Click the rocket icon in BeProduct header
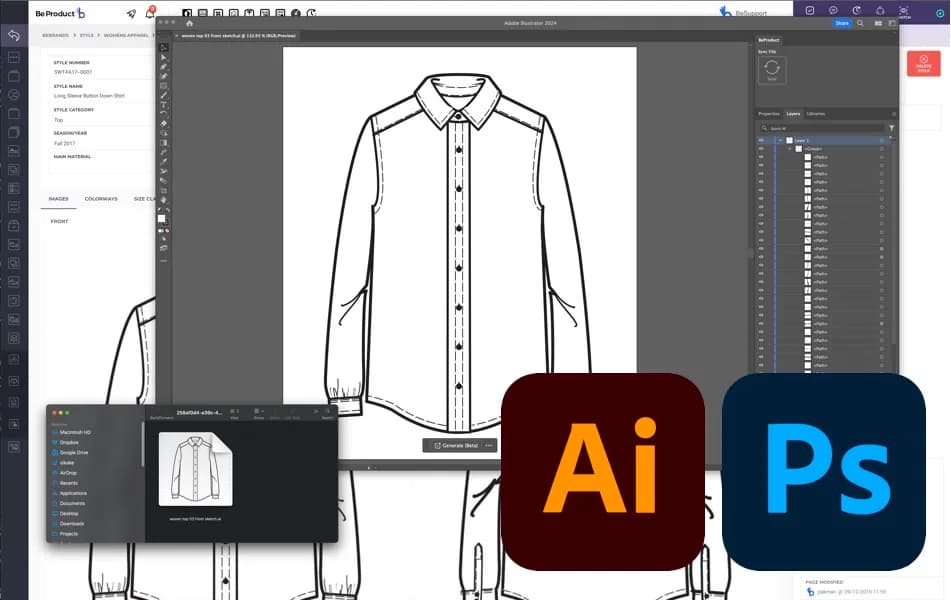951x600 pixels. pos(131,13)
